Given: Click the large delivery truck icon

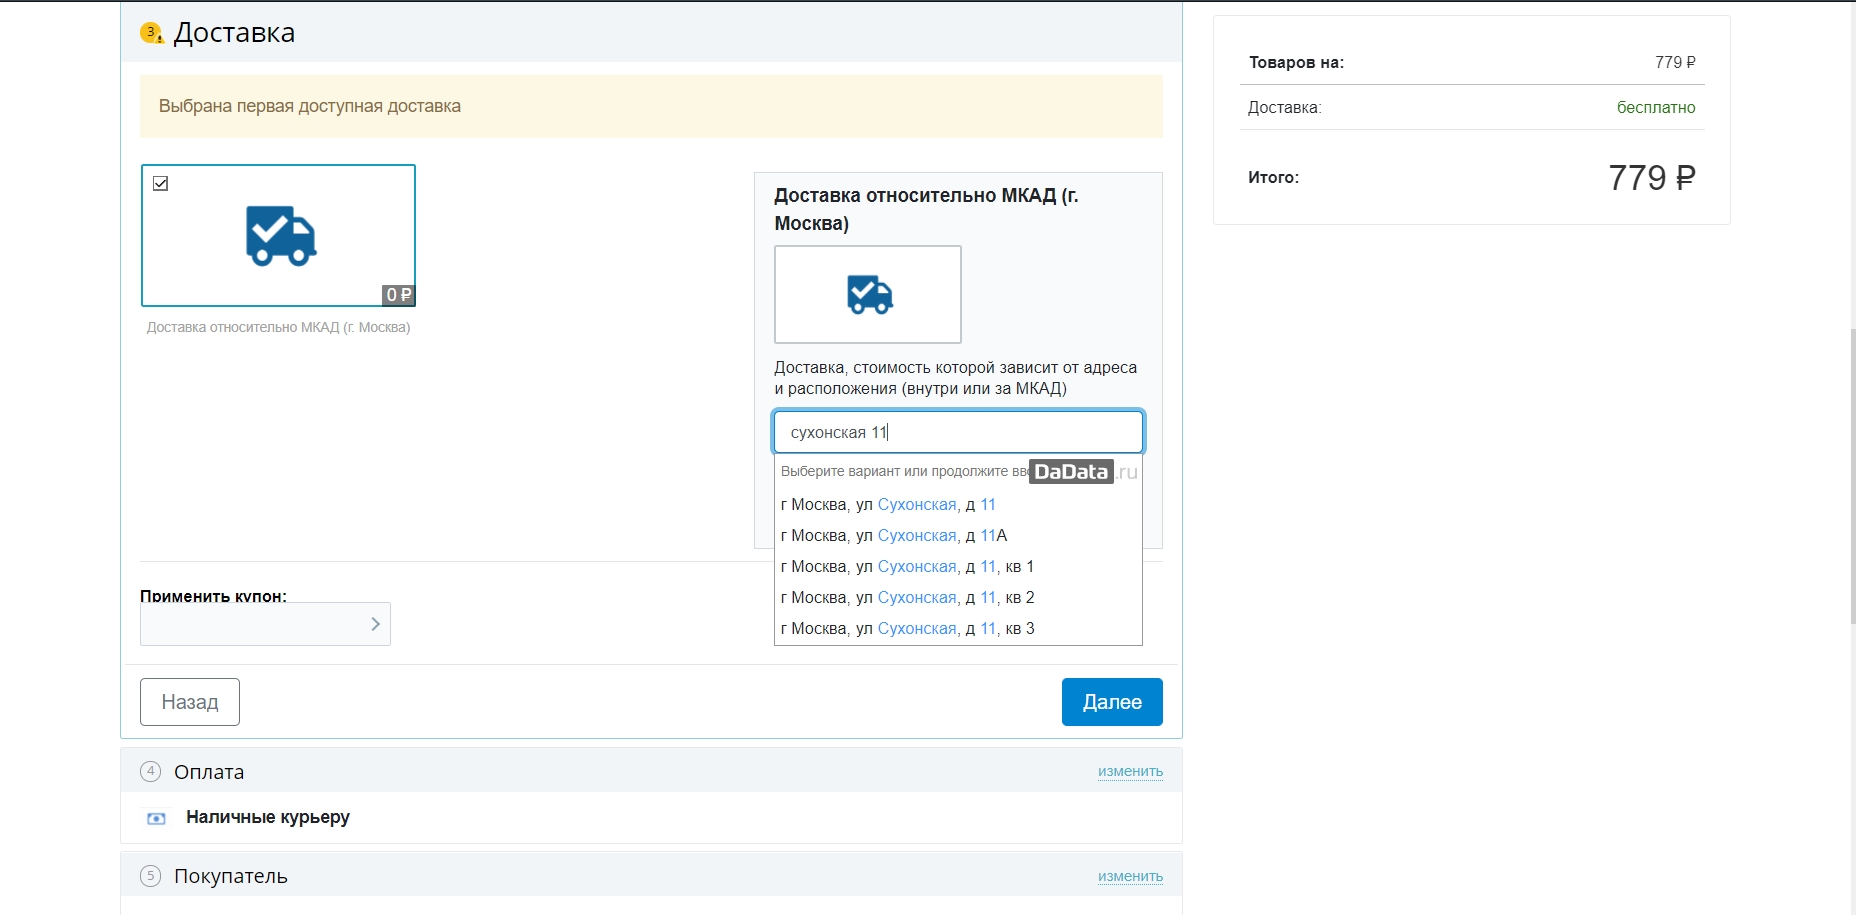Looking at the screenshot, I should (281, 236).
